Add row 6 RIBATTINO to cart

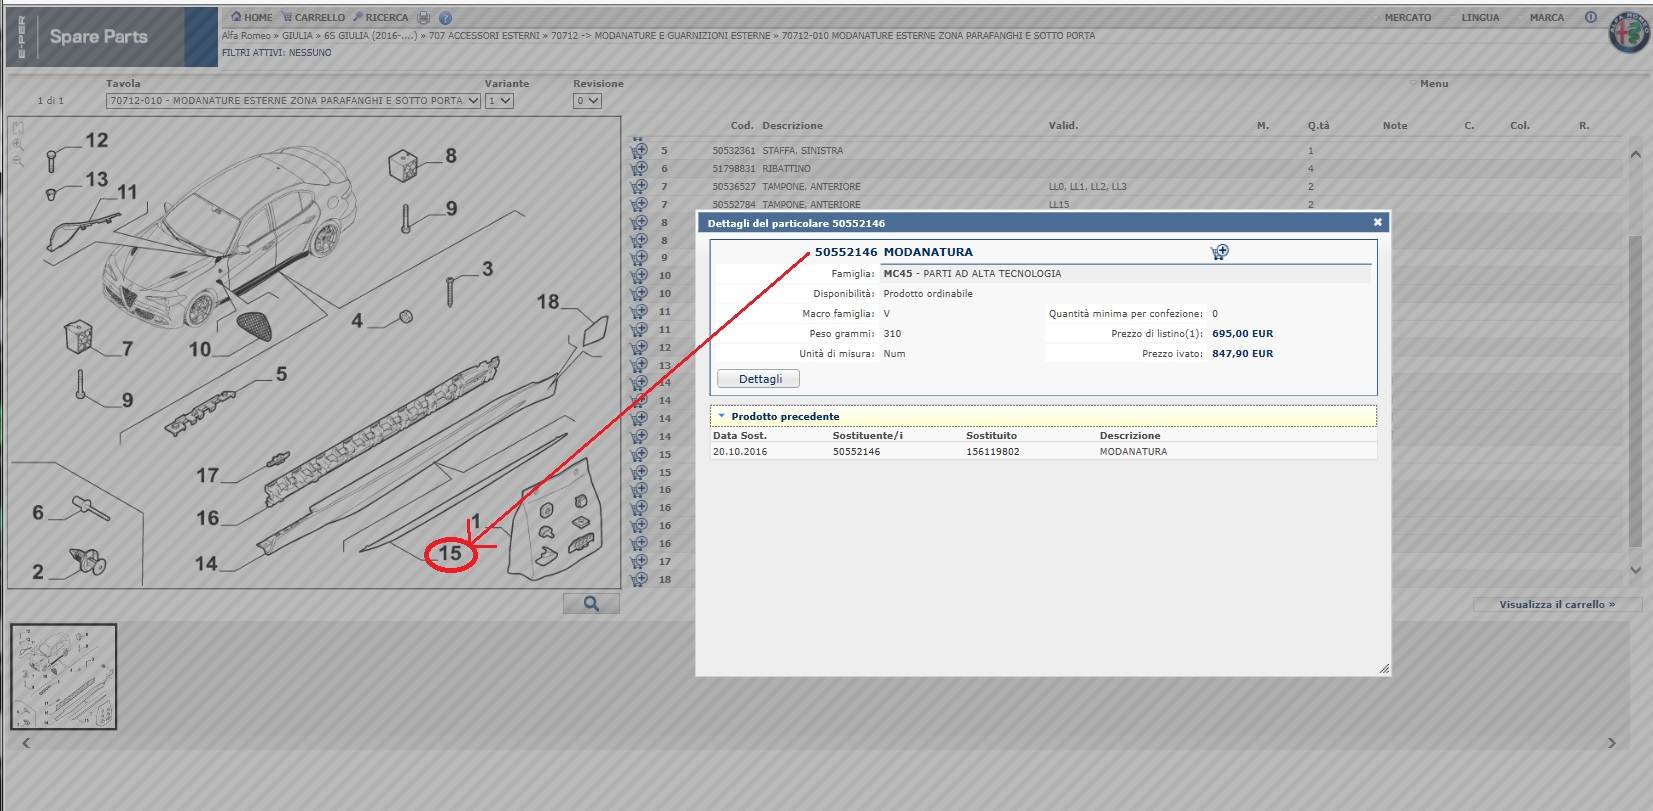[x=639, y=169]
